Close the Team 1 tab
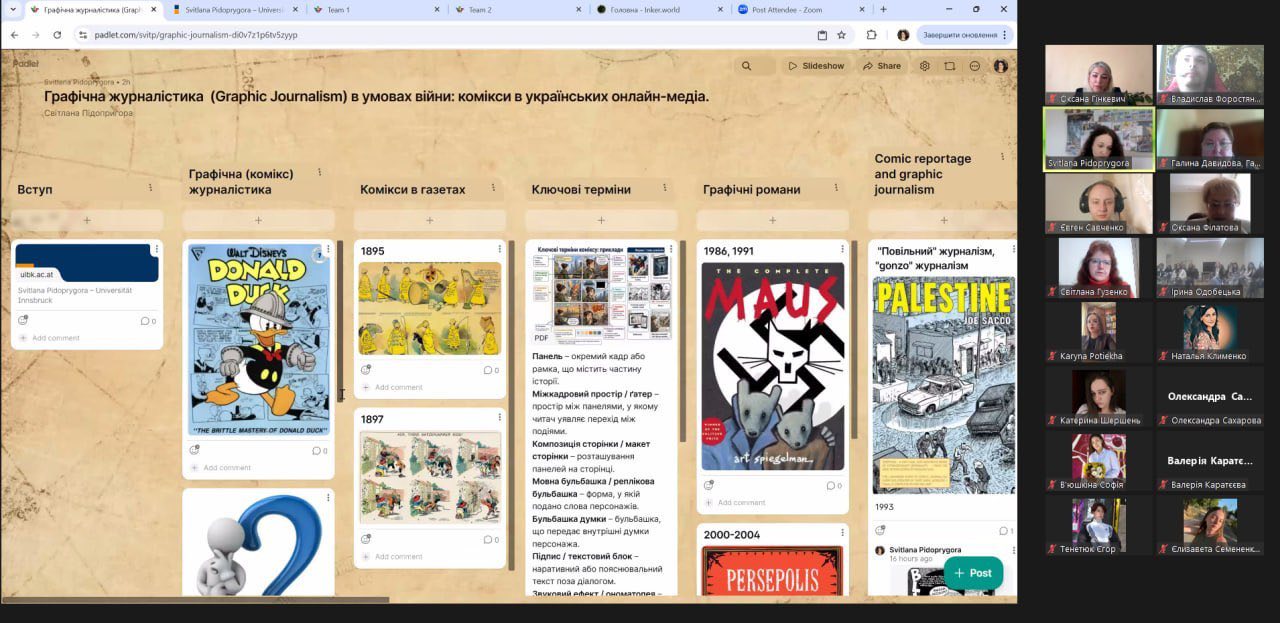 [x=436, y=9]
